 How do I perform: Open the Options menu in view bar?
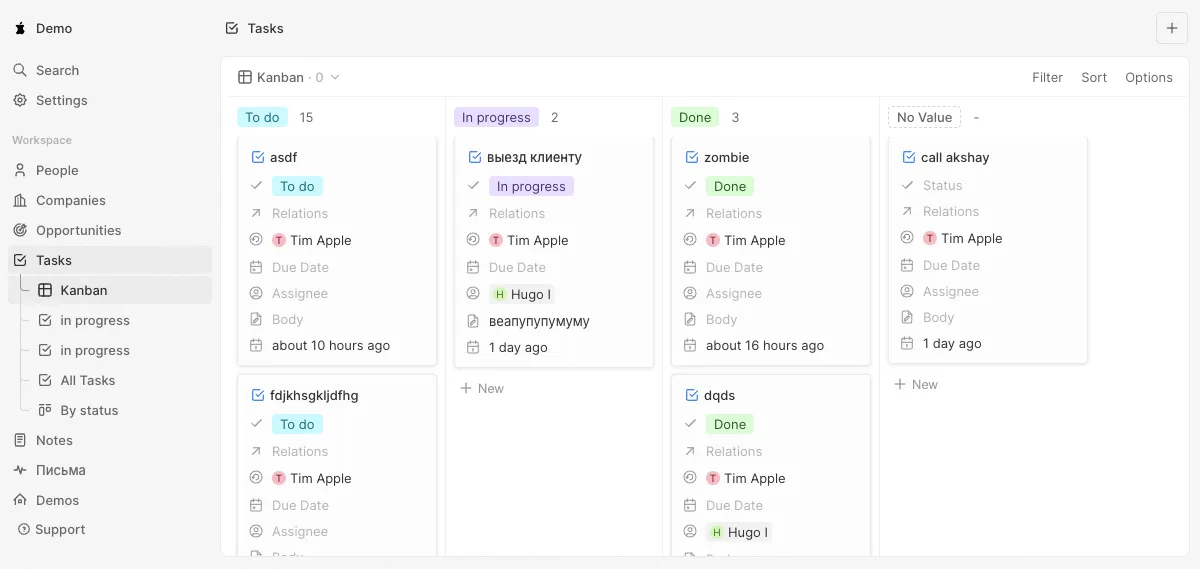1148,77
